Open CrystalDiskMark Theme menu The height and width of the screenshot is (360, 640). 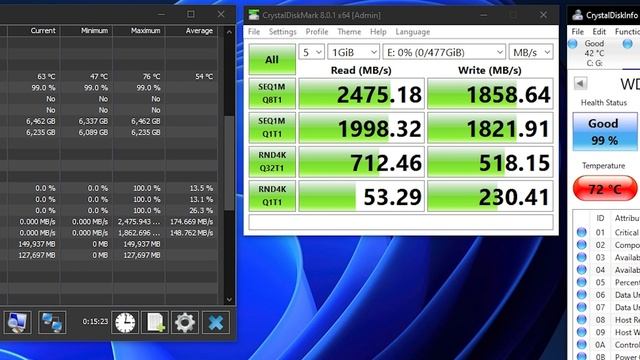coord(349,32)
